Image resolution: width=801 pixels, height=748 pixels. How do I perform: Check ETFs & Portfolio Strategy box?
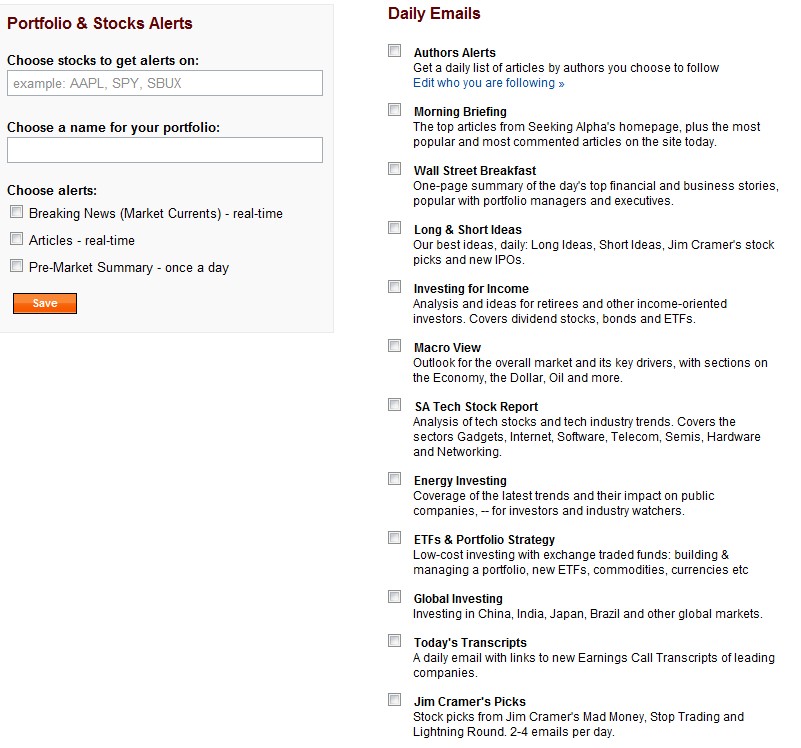tap(395, 538)
